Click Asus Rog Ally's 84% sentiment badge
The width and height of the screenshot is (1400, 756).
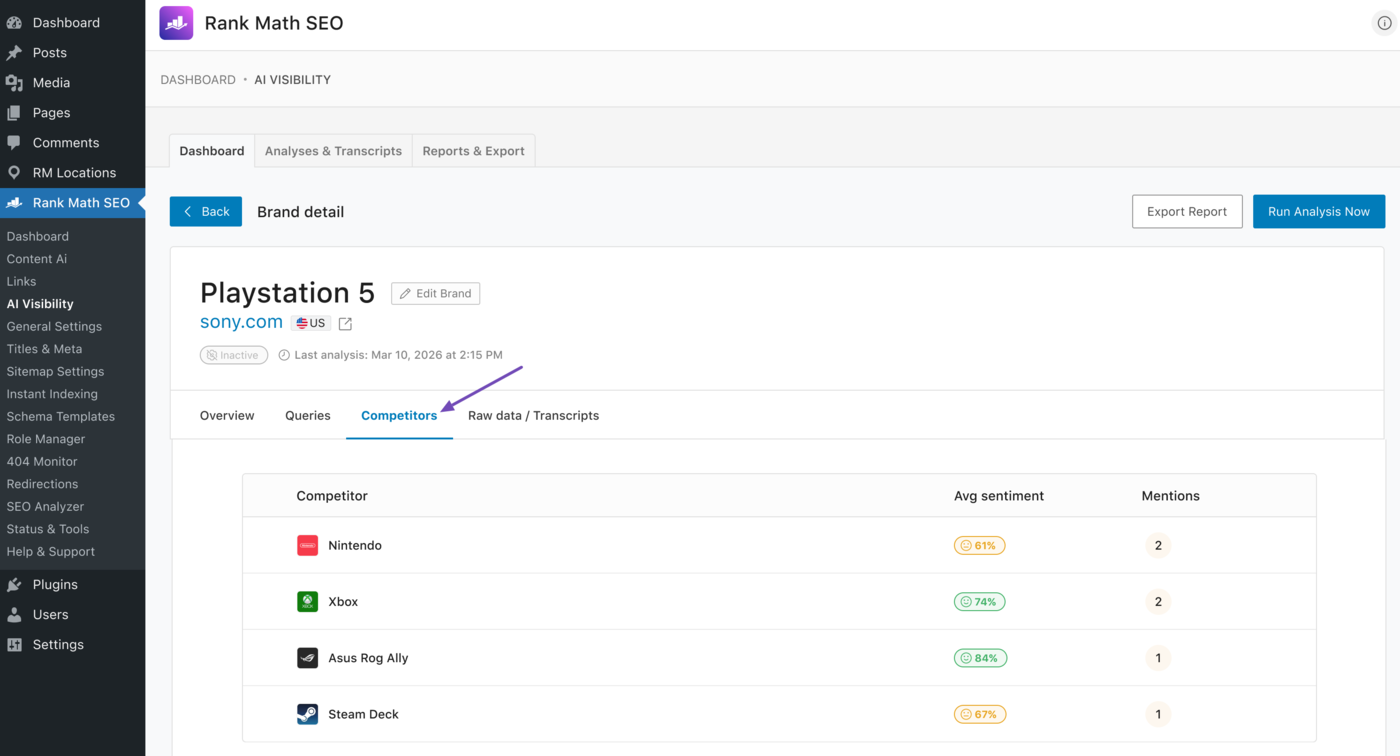979,657
